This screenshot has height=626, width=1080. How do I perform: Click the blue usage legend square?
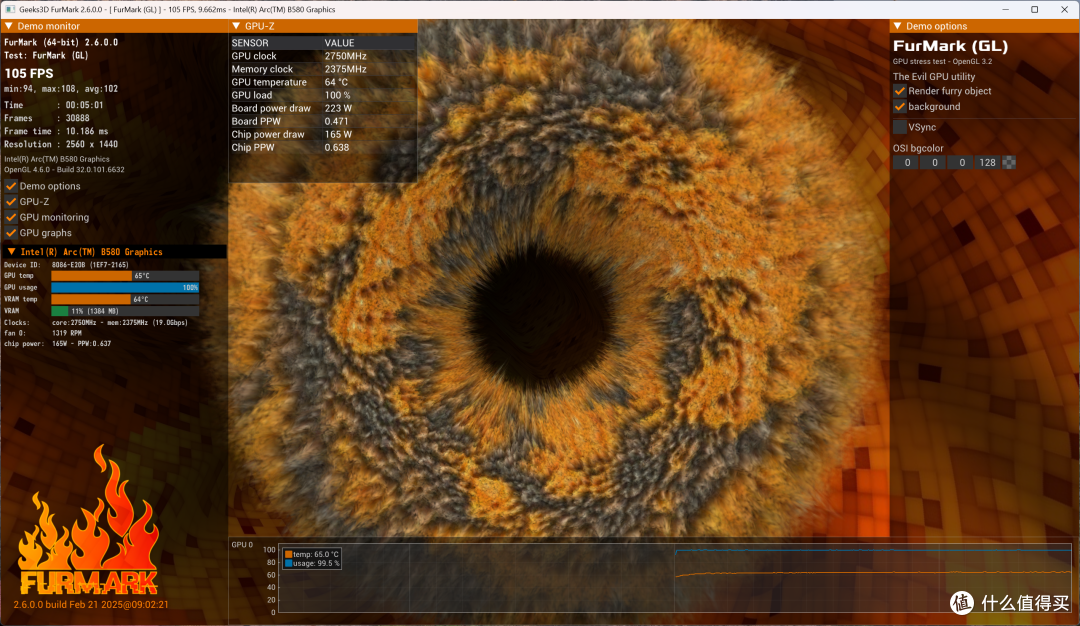[289, 563]
